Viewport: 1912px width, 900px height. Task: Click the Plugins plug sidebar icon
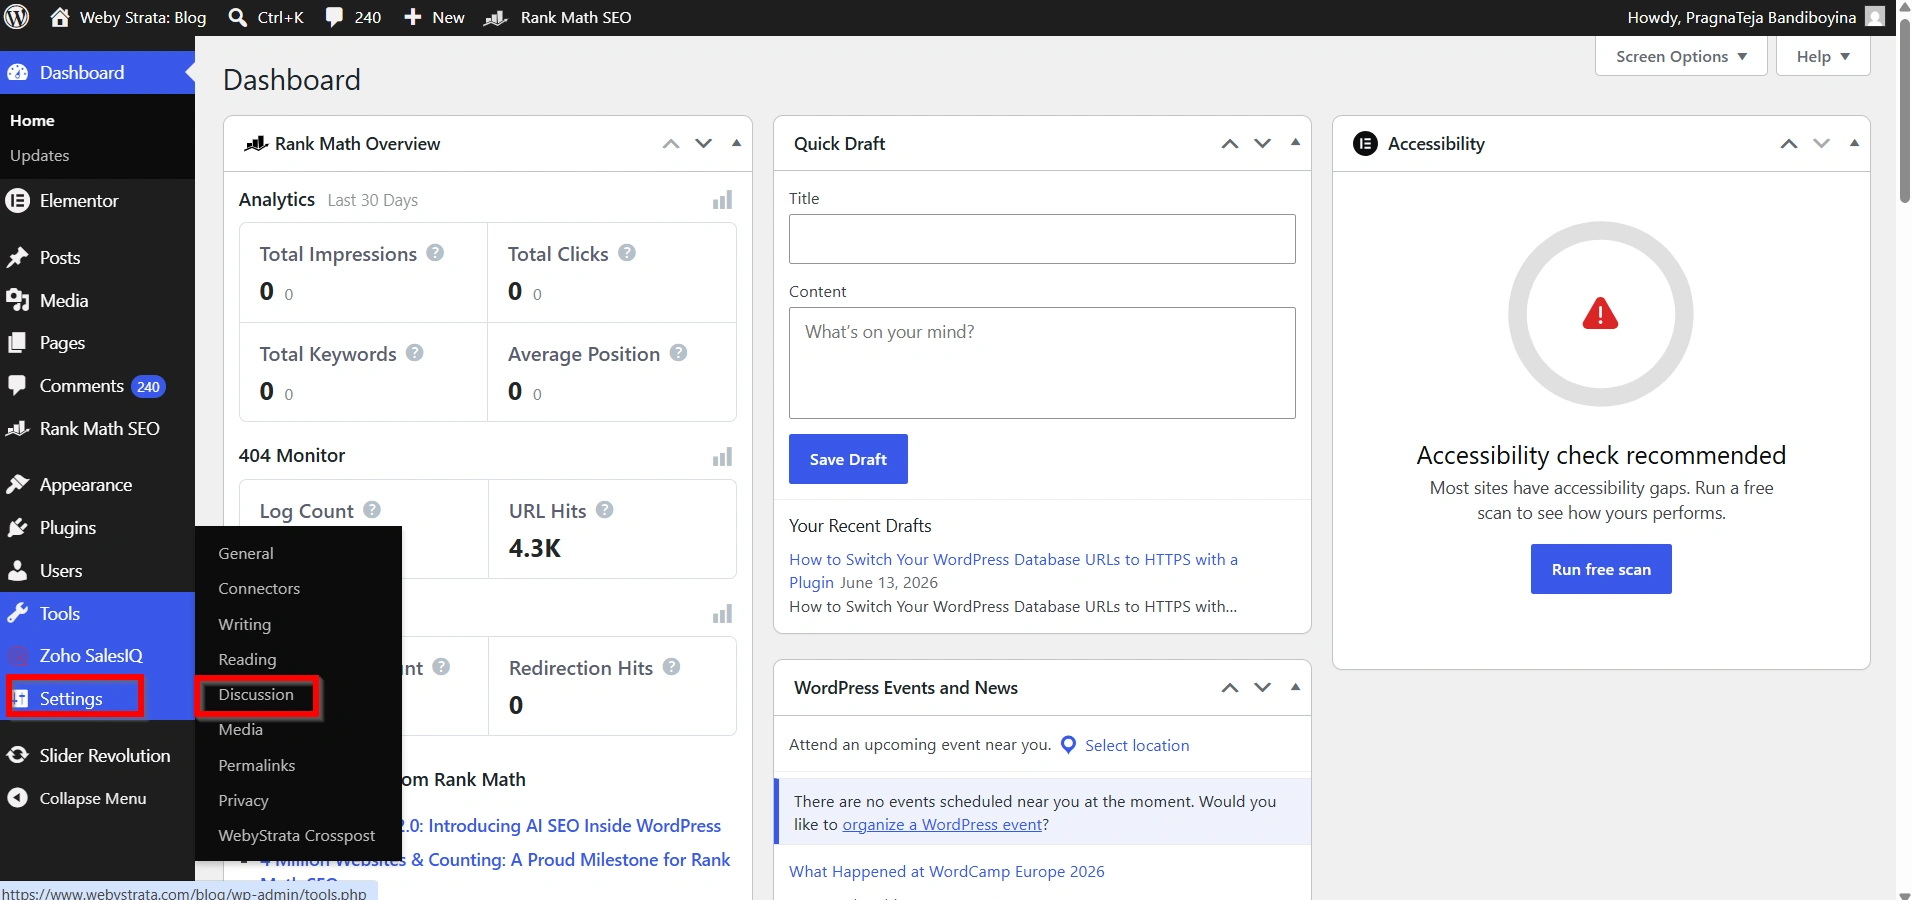pos(17,527)
